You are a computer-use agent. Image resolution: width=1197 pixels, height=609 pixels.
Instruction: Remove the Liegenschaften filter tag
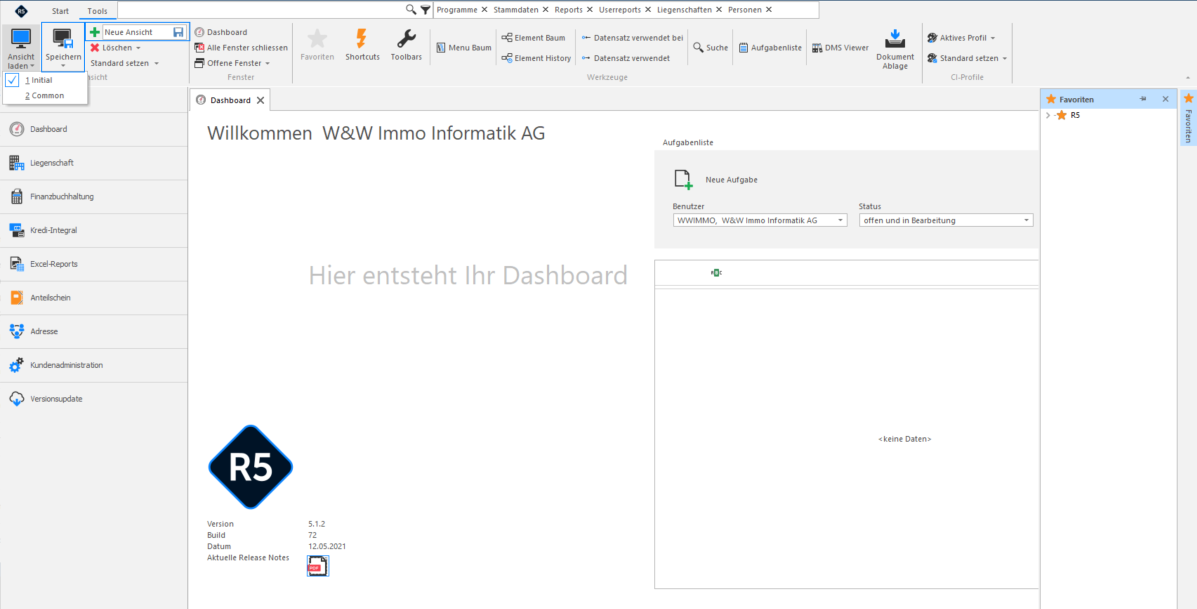point(719,10)
